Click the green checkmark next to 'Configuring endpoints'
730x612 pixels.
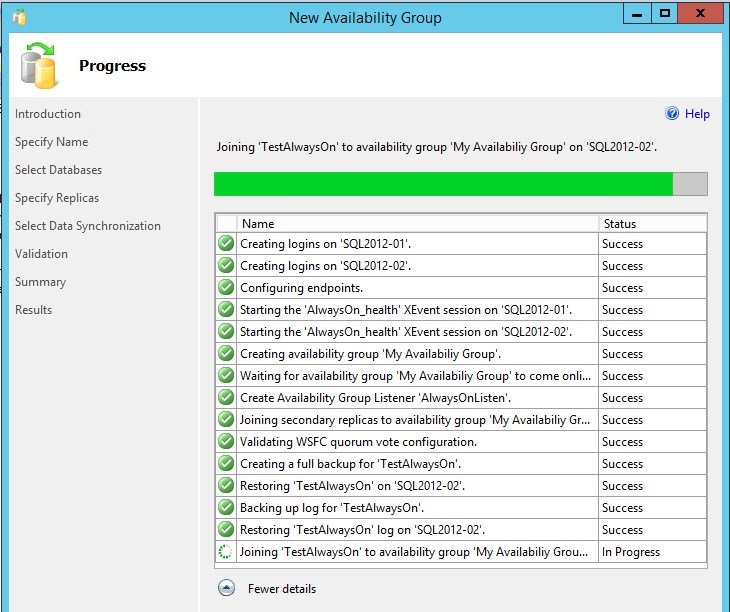(x=226, y=288)
